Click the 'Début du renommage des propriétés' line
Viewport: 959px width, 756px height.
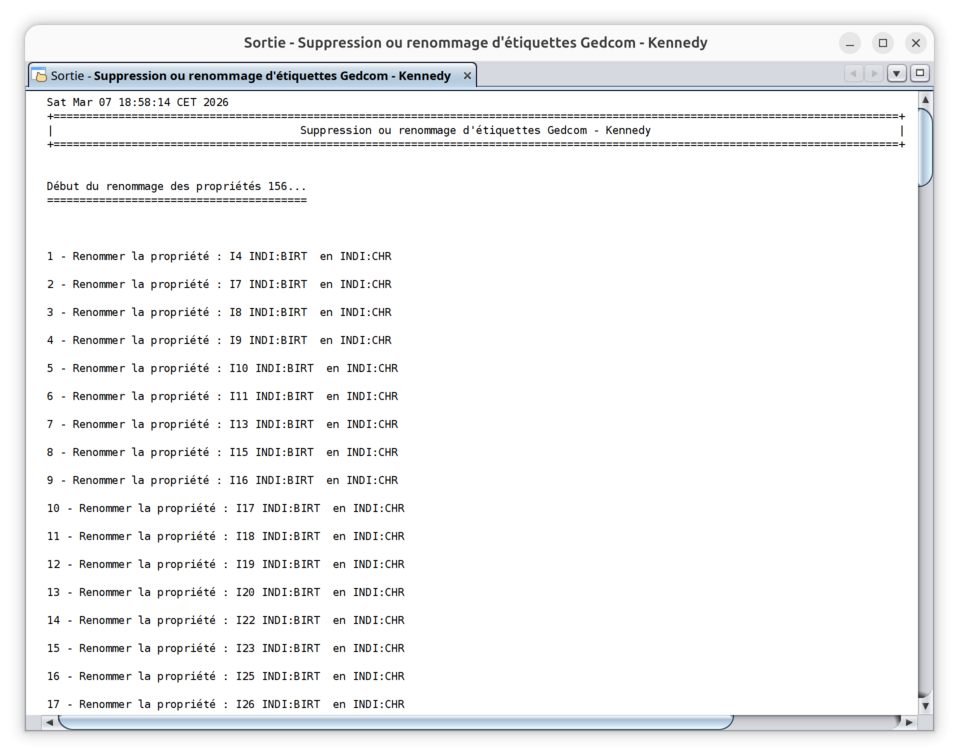pos(176,187)
